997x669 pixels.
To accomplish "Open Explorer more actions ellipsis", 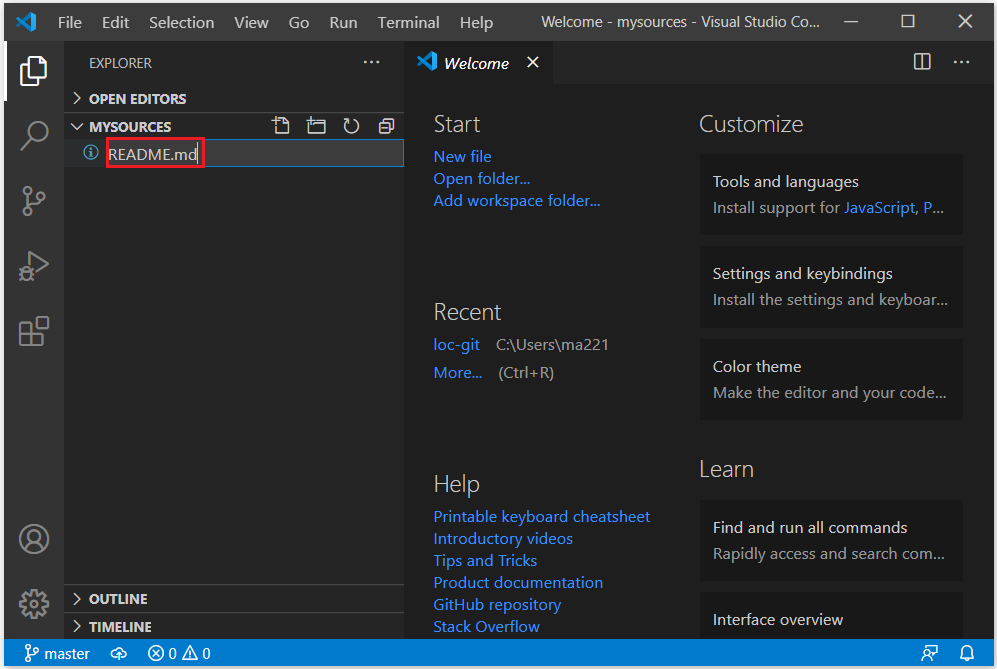I will (x=371, y=62).
